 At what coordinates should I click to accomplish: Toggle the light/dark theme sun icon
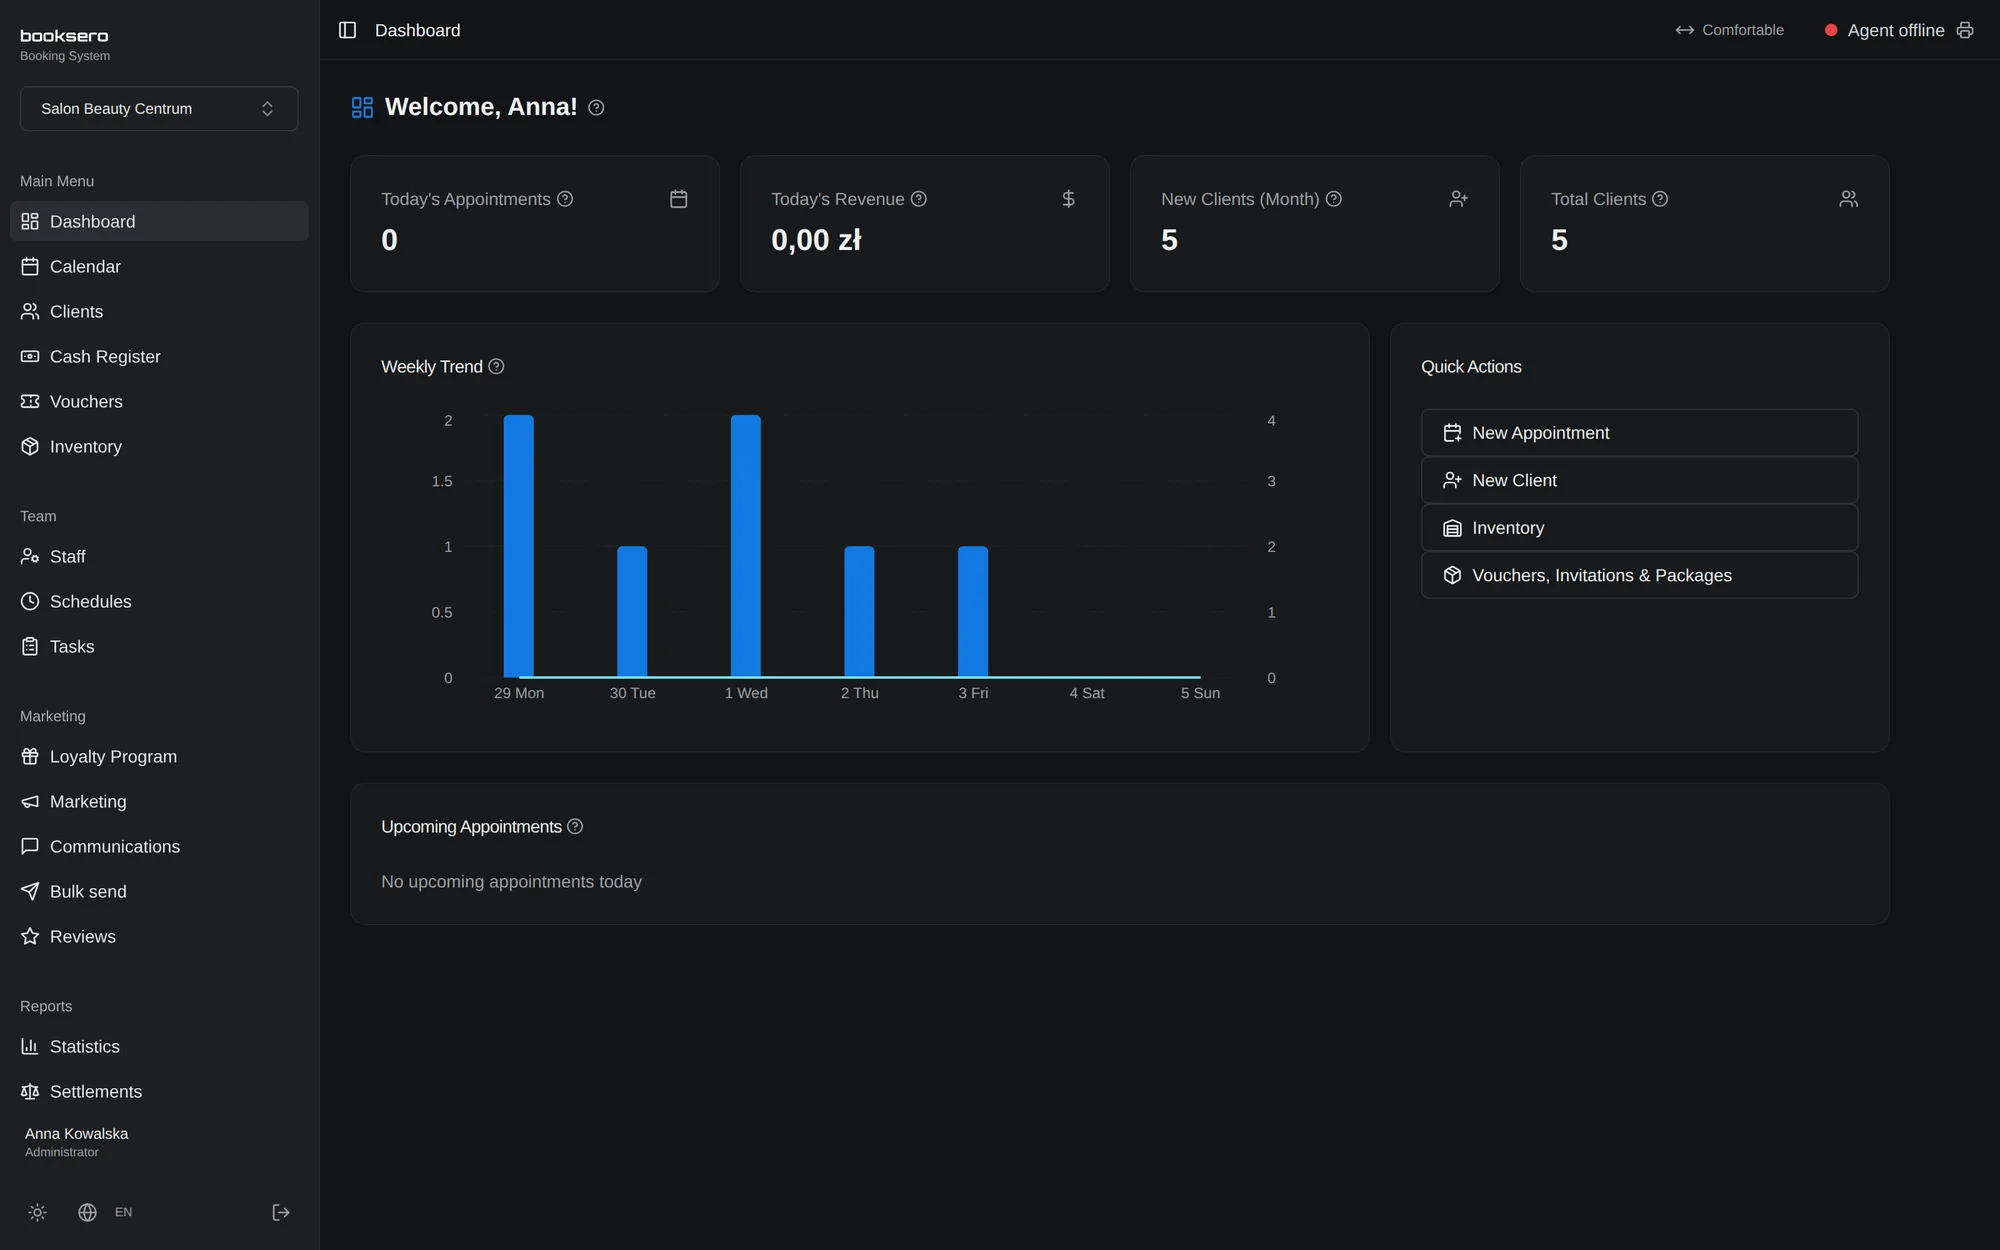click(x=38, y=1212)
